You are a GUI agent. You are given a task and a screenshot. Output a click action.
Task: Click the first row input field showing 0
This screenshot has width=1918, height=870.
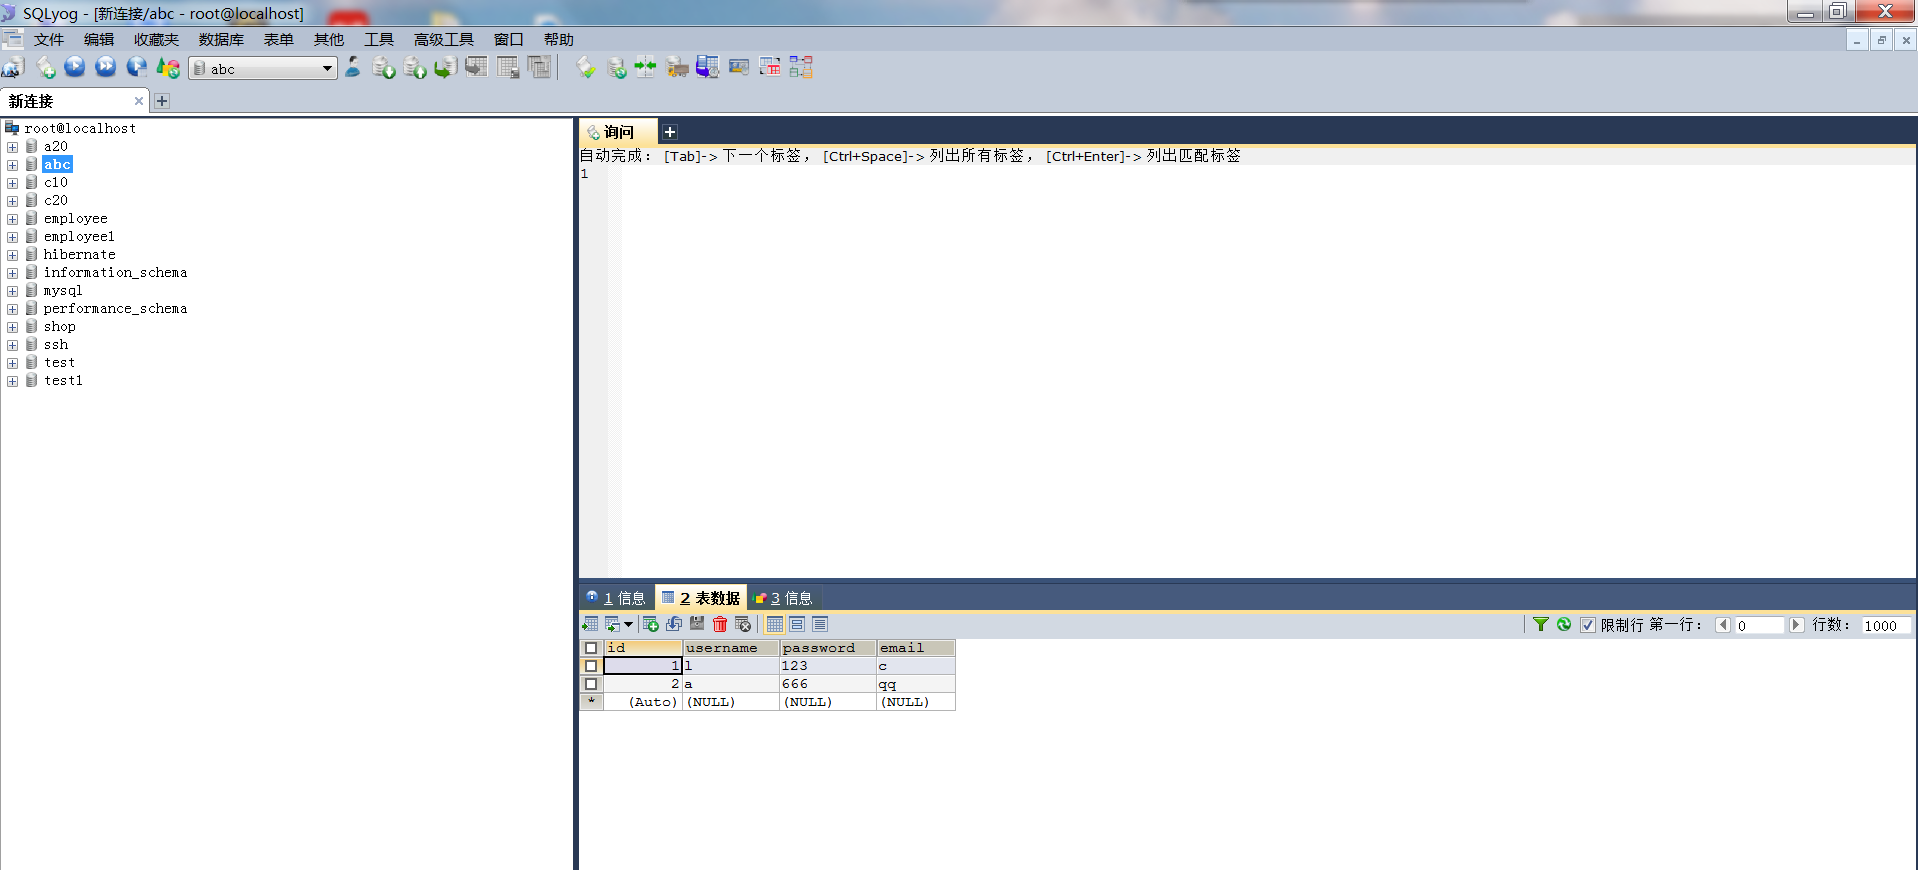point(1760,625)
